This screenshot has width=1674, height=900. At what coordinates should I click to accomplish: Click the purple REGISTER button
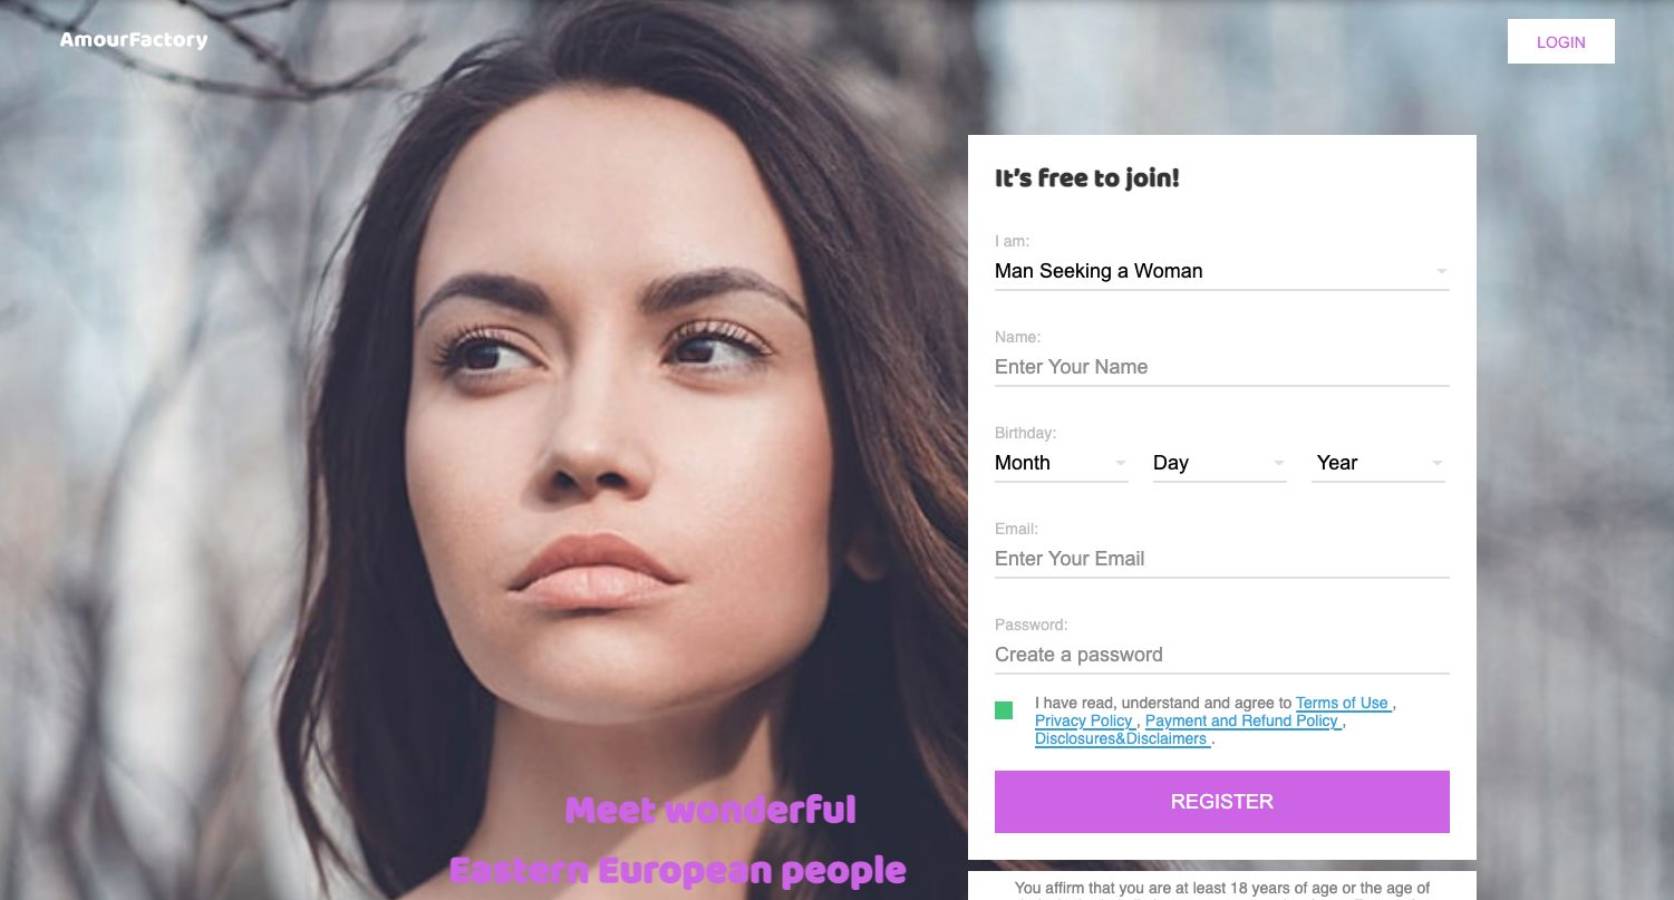[x=1221, y=802]
